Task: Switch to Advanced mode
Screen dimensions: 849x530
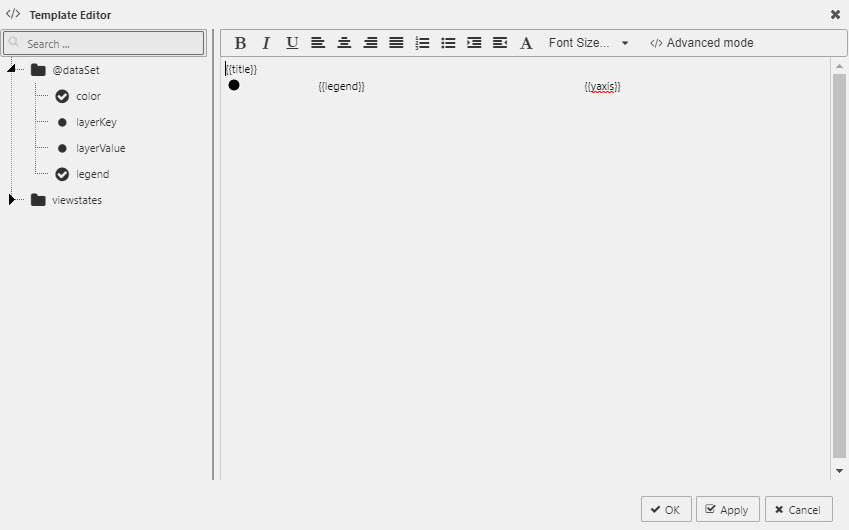Action: pyautogui.click(x=701, y=43)
